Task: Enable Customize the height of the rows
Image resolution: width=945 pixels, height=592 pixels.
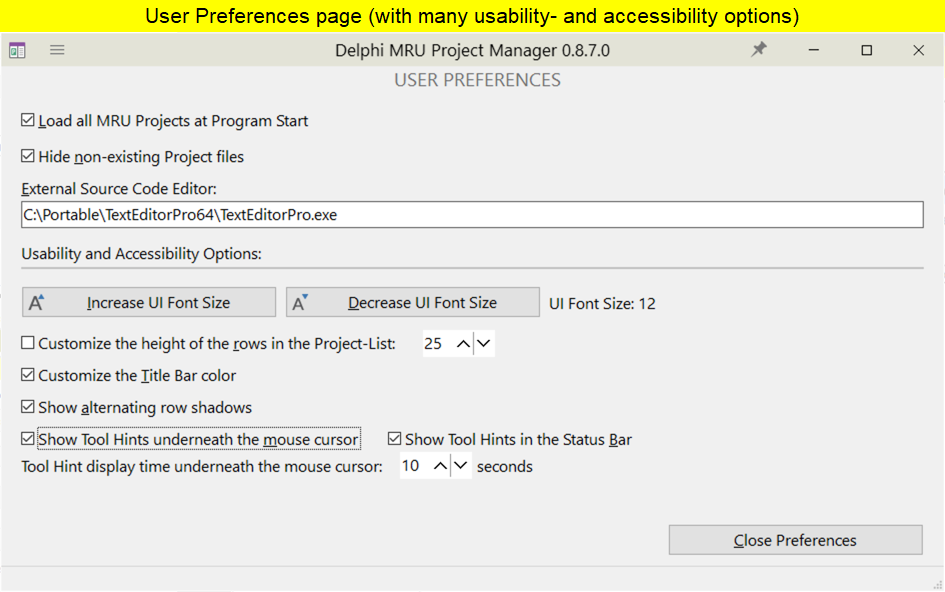Action: [x=28, y=344]
